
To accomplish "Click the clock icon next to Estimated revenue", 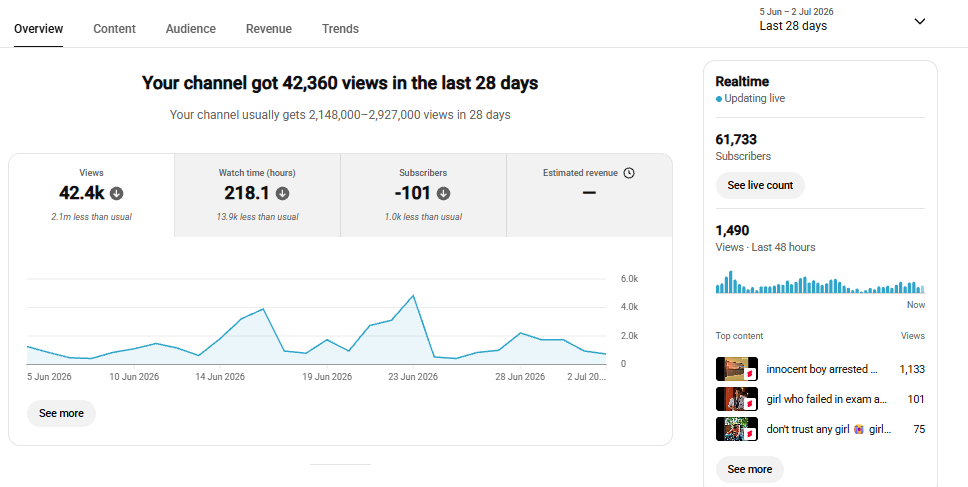I will tap(629, 173).
